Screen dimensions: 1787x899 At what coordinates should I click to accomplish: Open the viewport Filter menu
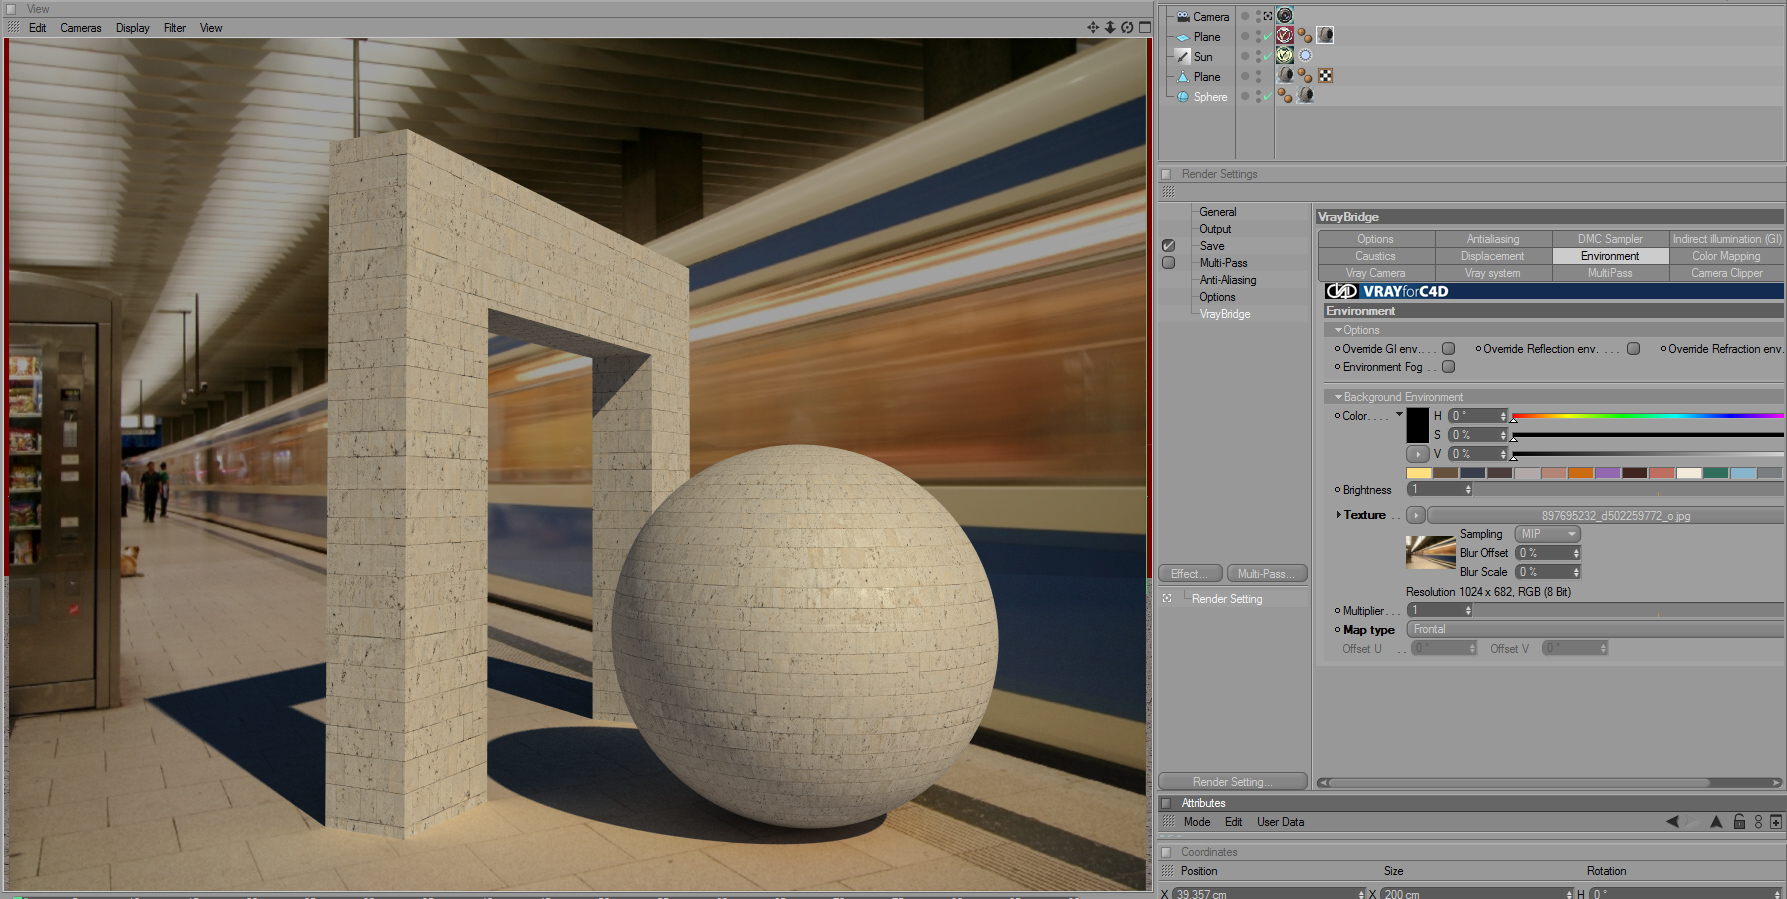pyautogui.click(x=175, y=28)
